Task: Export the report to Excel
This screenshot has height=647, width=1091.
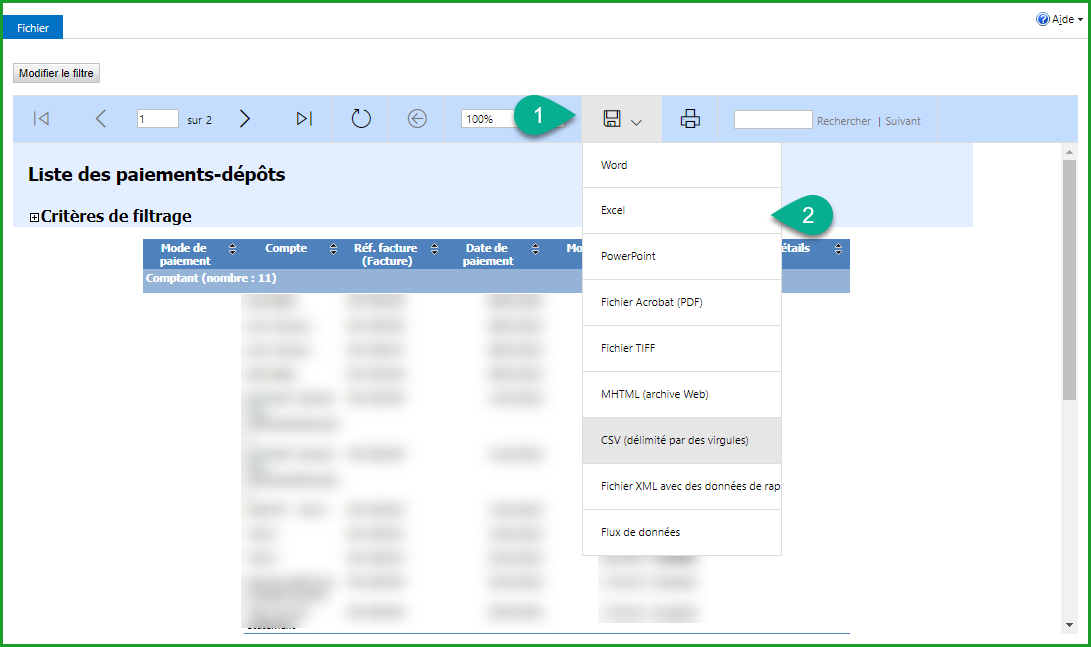Action: [x=613, y=211]
